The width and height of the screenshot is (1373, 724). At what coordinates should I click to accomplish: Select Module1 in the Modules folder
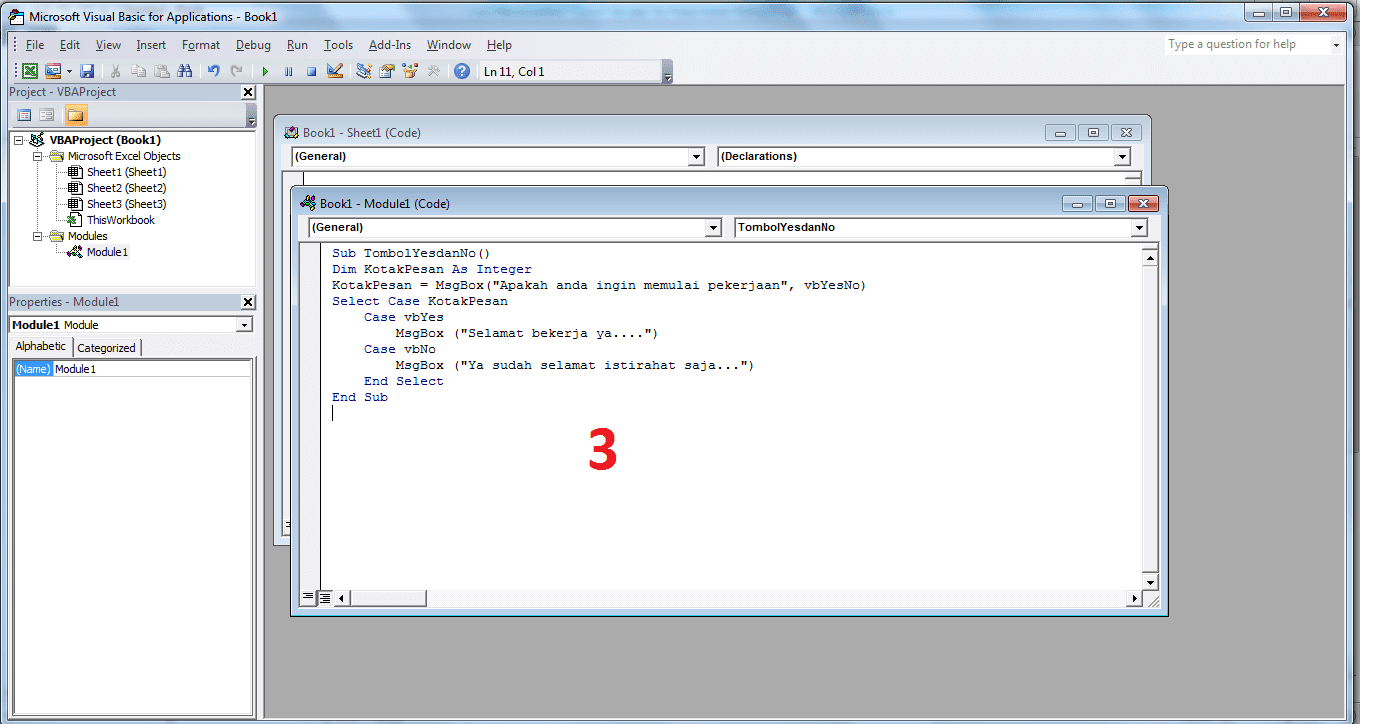[x=107, y=252]
